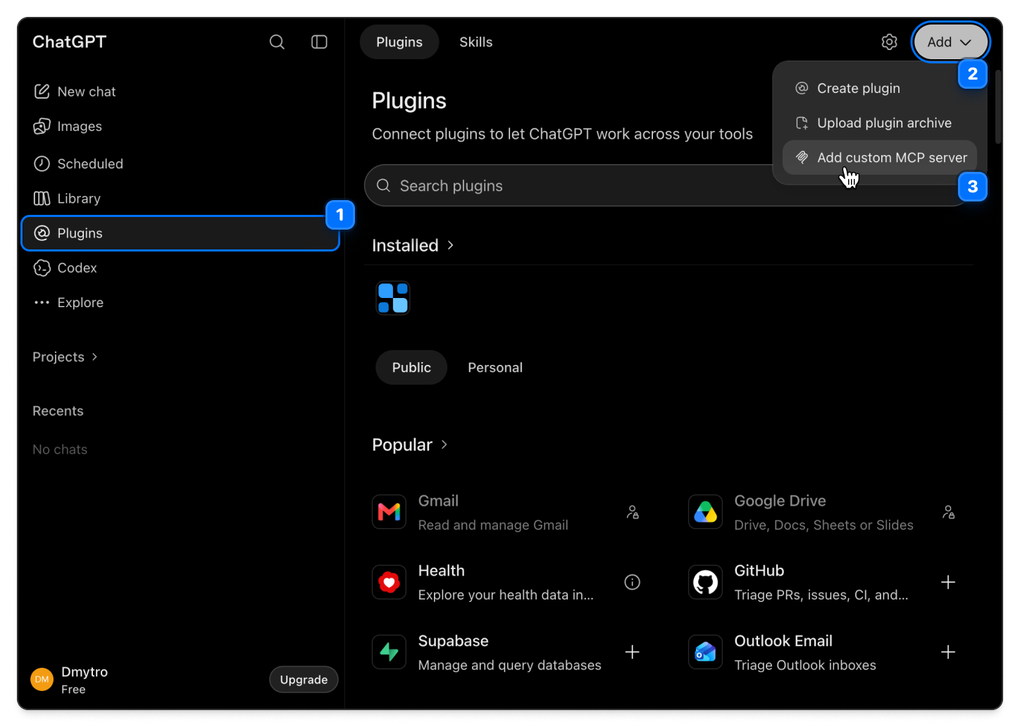1020x727 pixels.
Task: Click the Google Drive triangle icon
Action: tap(705, 512)
